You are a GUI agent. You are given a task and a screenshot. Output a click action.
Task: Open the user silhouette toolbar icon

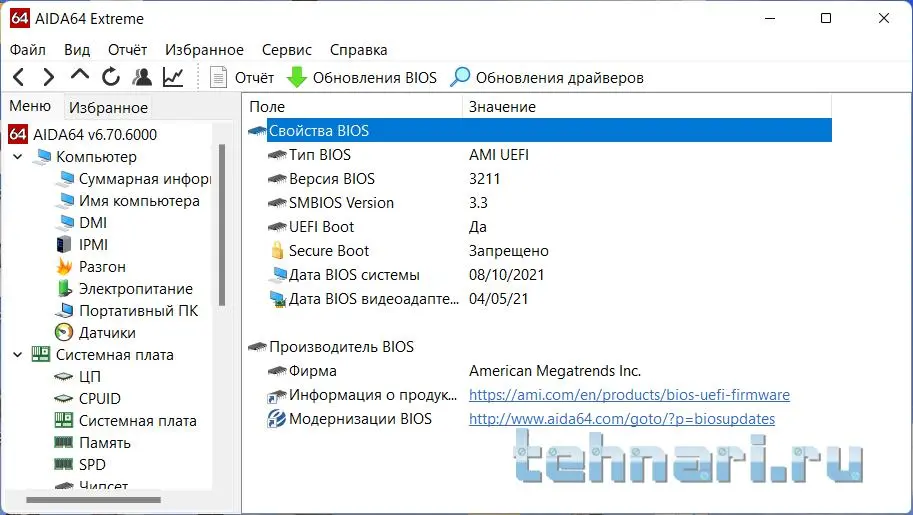click(141, 77)
